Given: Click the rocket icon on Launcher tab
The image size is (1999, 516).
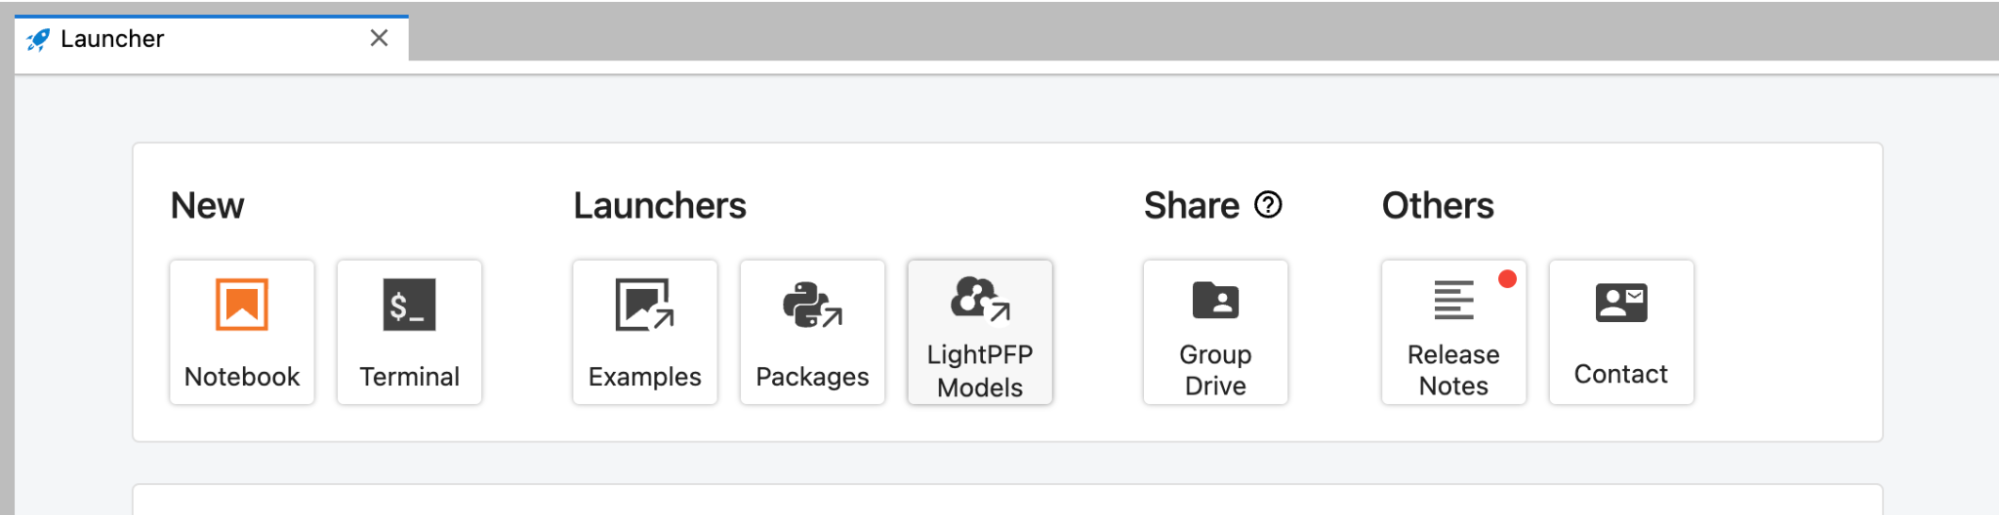Looking at the screenshot, I should 38,39.
